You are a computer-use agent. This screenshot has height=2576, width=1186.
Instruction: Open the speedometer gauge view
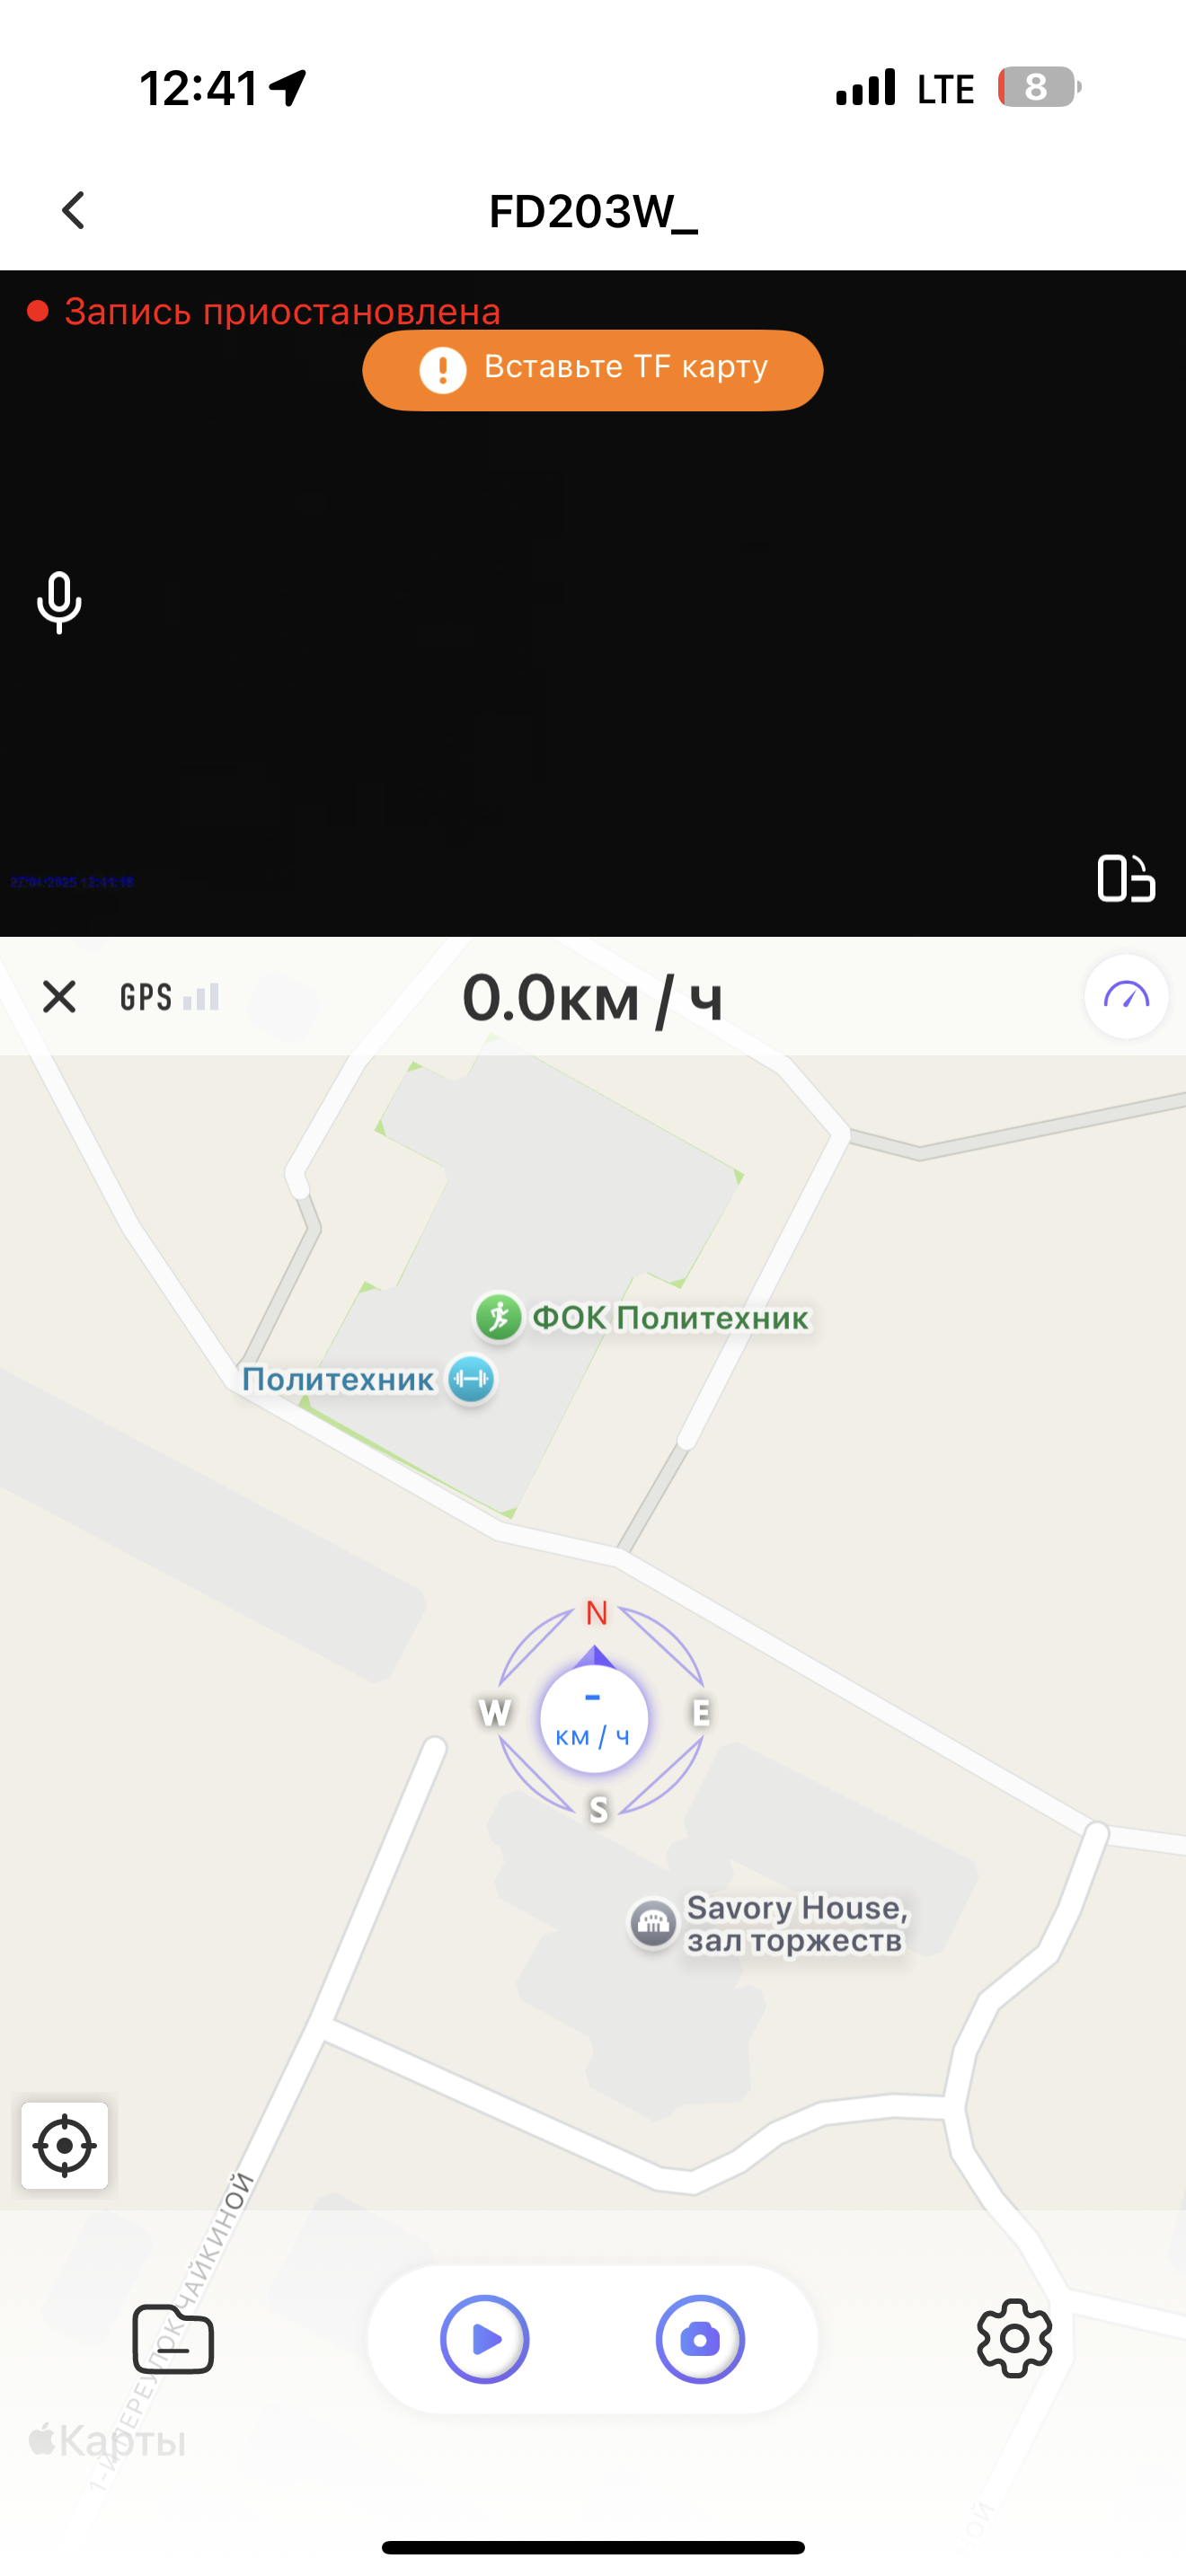[x=1126, y=996]
